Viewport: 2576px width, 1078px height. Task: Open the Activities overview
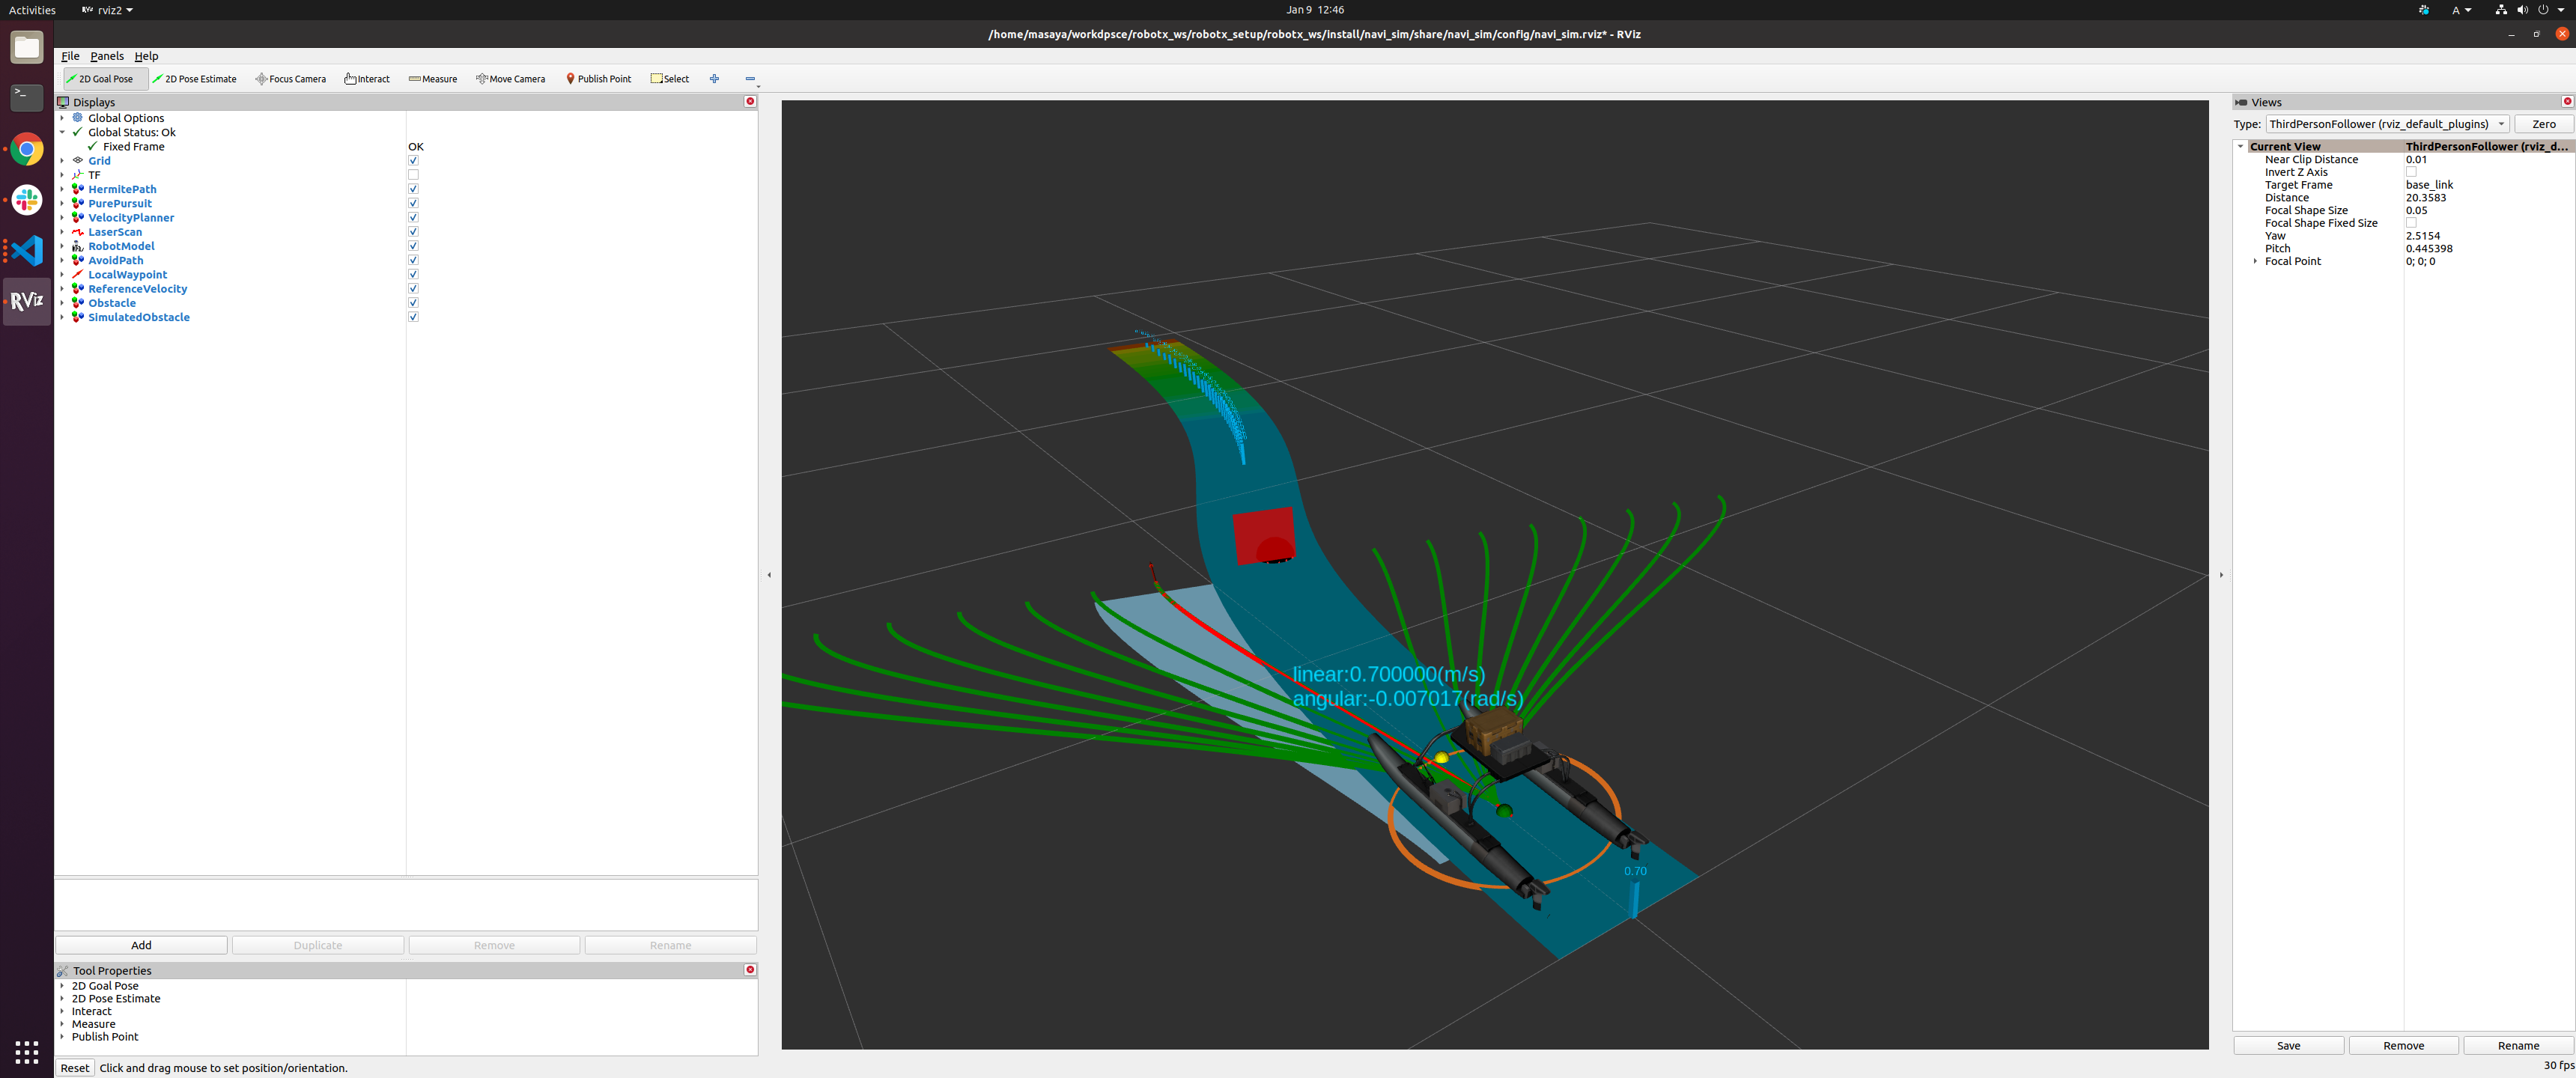pos(32,10)
